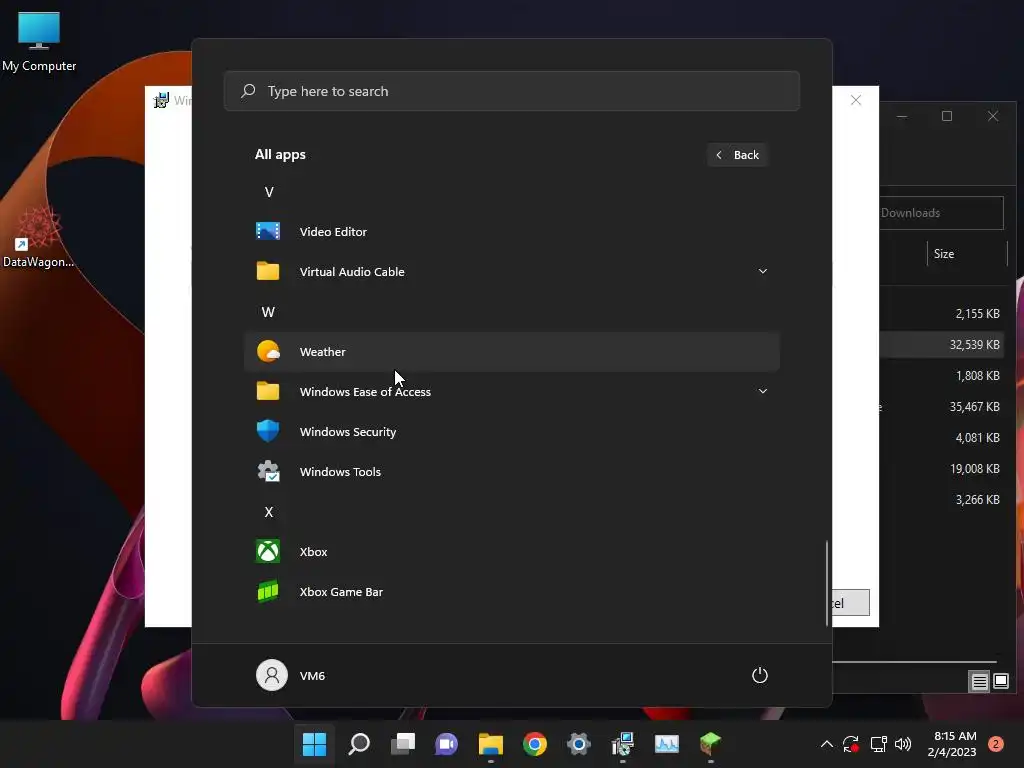Open Minecraft block icon on taskbar
1024x768 pixels.
coord(711,744)
